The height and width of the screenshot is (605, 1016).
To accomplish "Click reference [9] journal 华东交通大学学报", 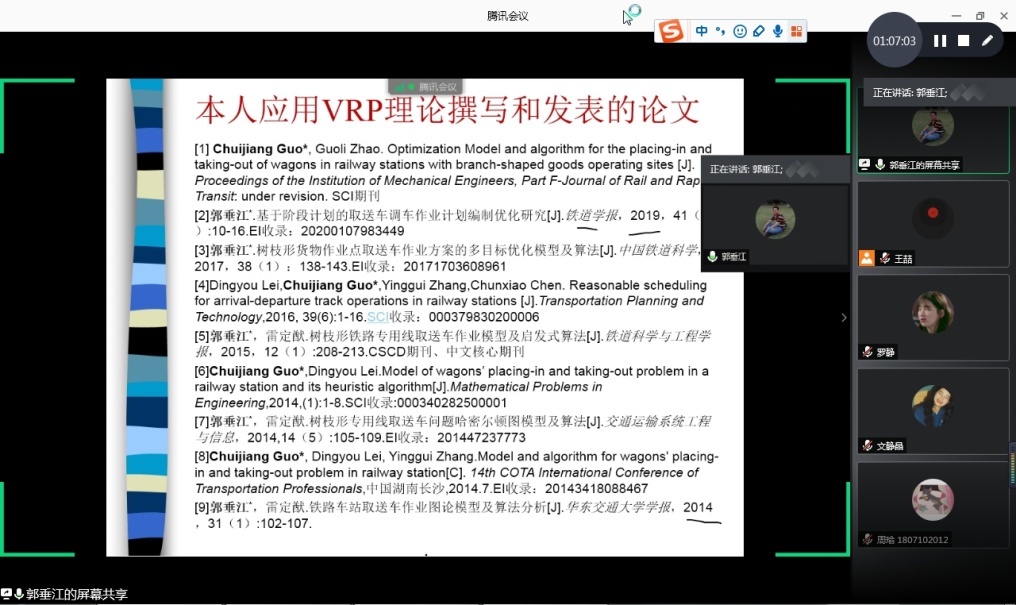I will pyautogui.click(x=618, y=507).
